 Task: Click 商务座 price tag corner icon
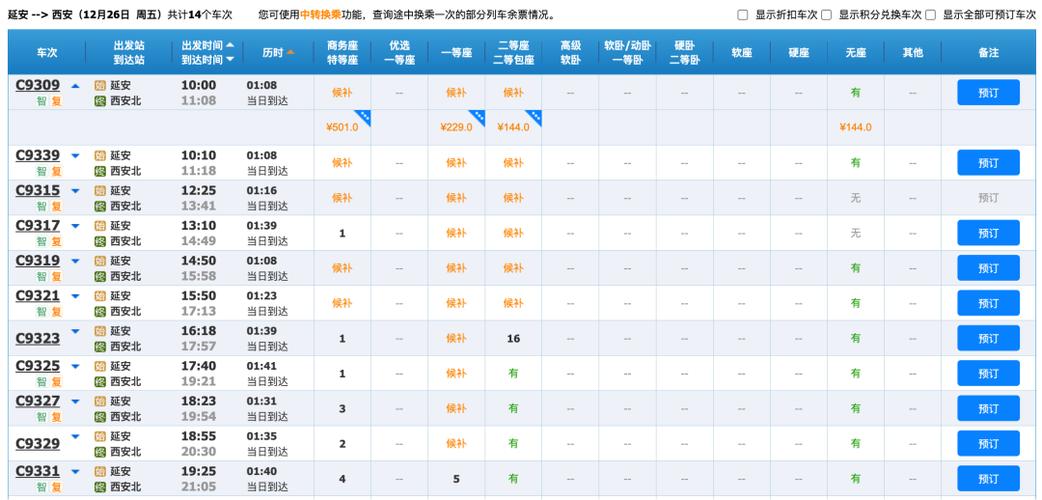pos(364,117)
